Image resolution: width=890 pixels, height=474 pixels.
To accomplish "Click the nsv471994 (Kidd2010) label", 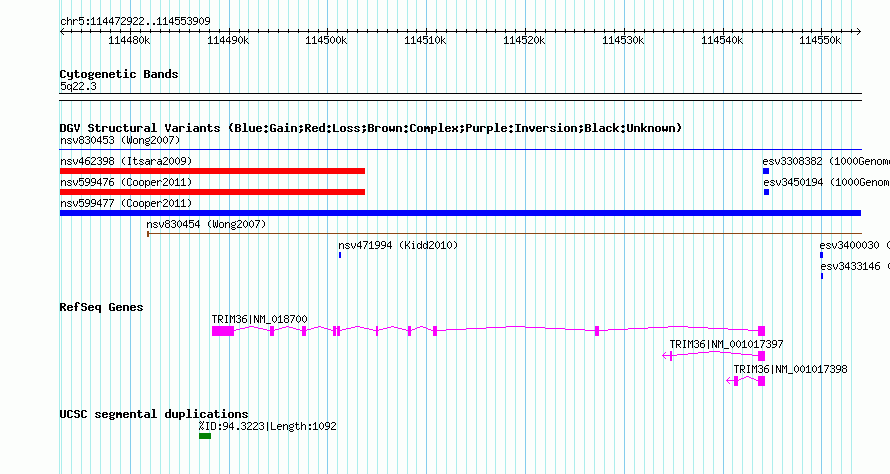I will click(398, 245).
